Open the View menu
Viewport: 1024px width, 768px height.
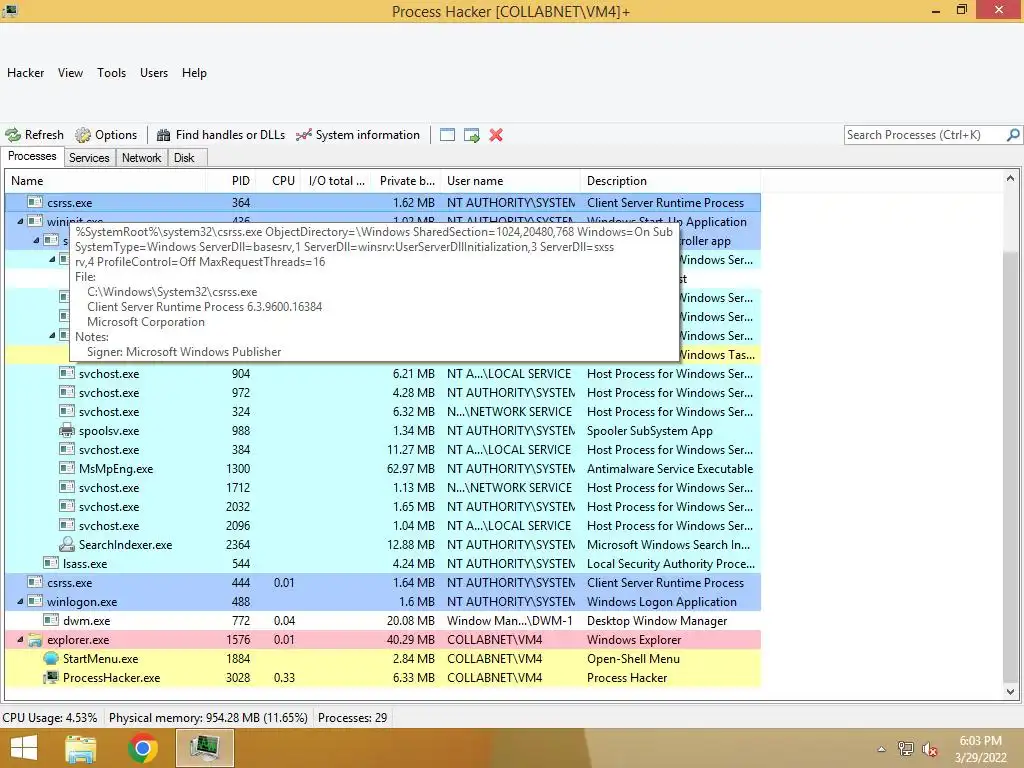(70, 73)
